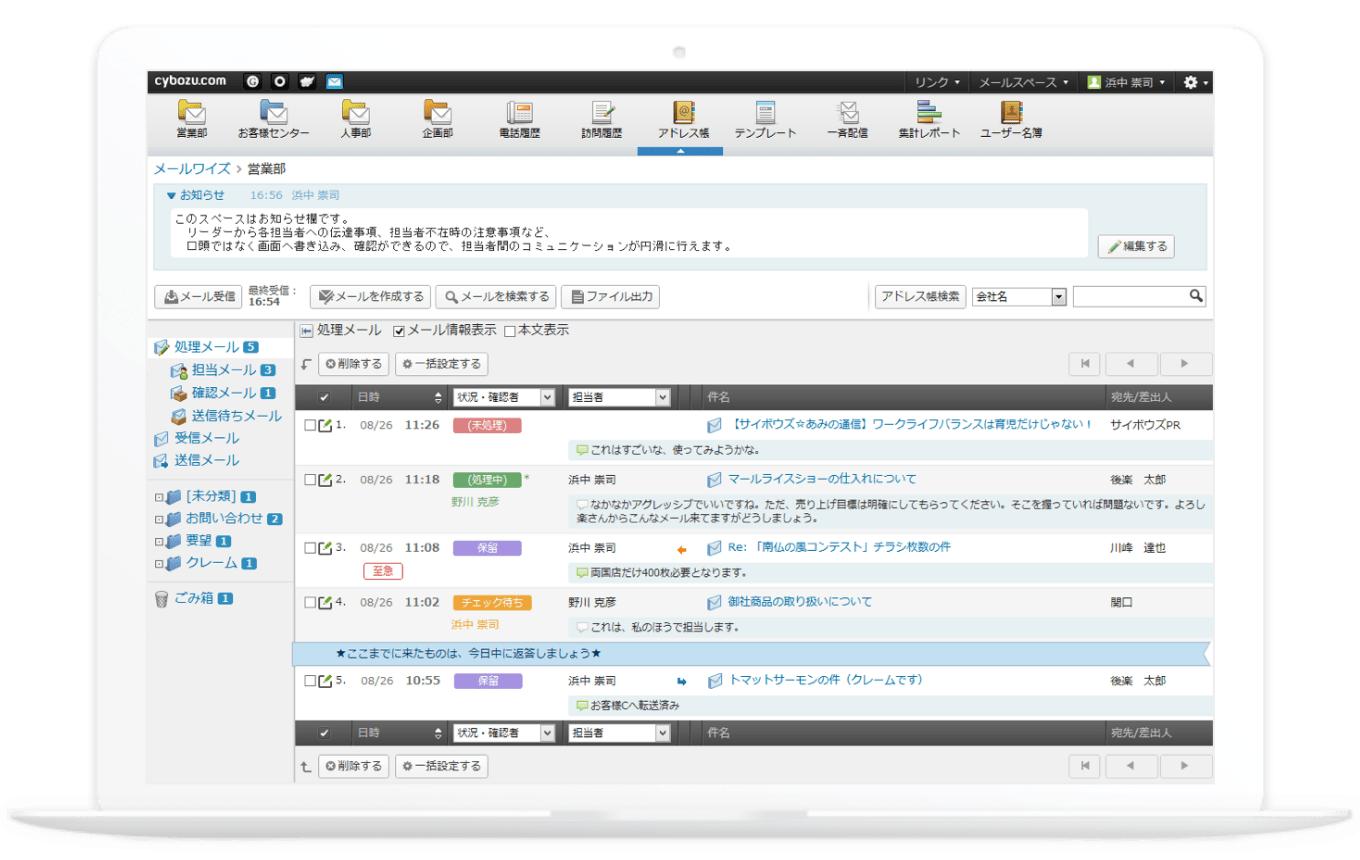The image size is (1360, 860).
Task: Click the ファイル出力 button
Action: tap(610, 297)
